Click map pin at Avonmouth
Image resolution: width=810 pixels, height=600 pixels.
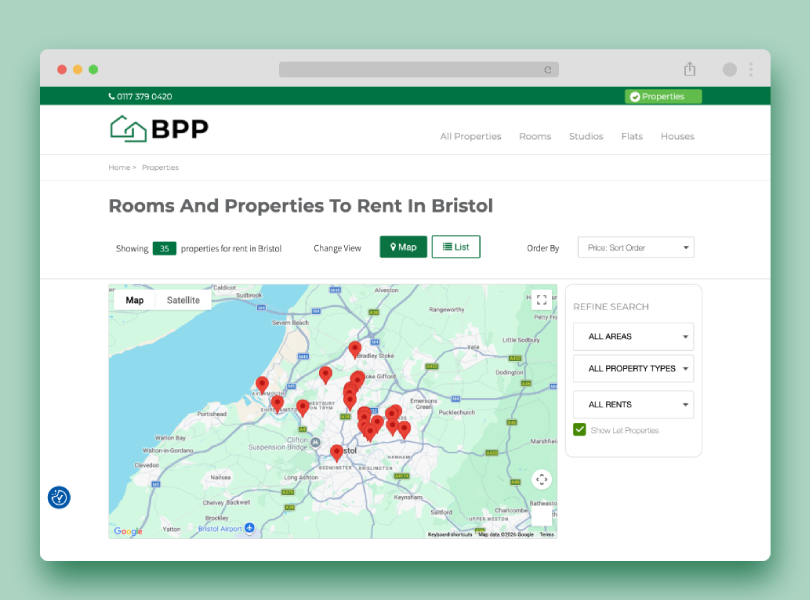coord(262,385)
